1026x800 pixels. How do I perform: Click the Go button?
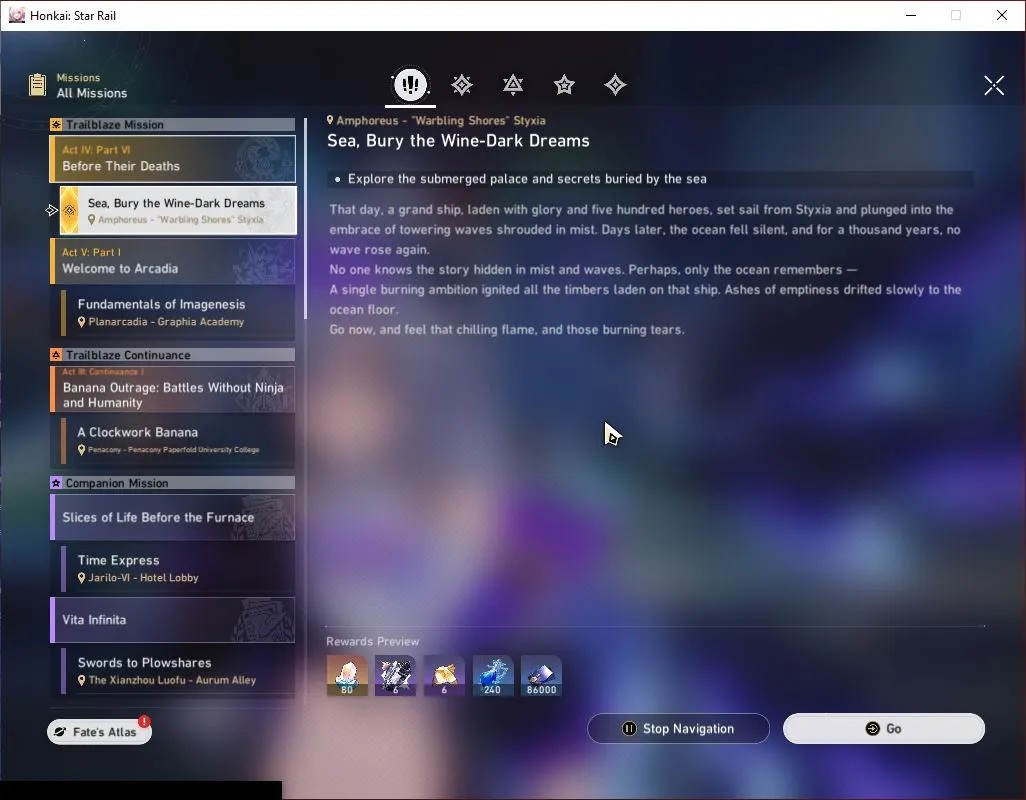(x=883, y=729)
